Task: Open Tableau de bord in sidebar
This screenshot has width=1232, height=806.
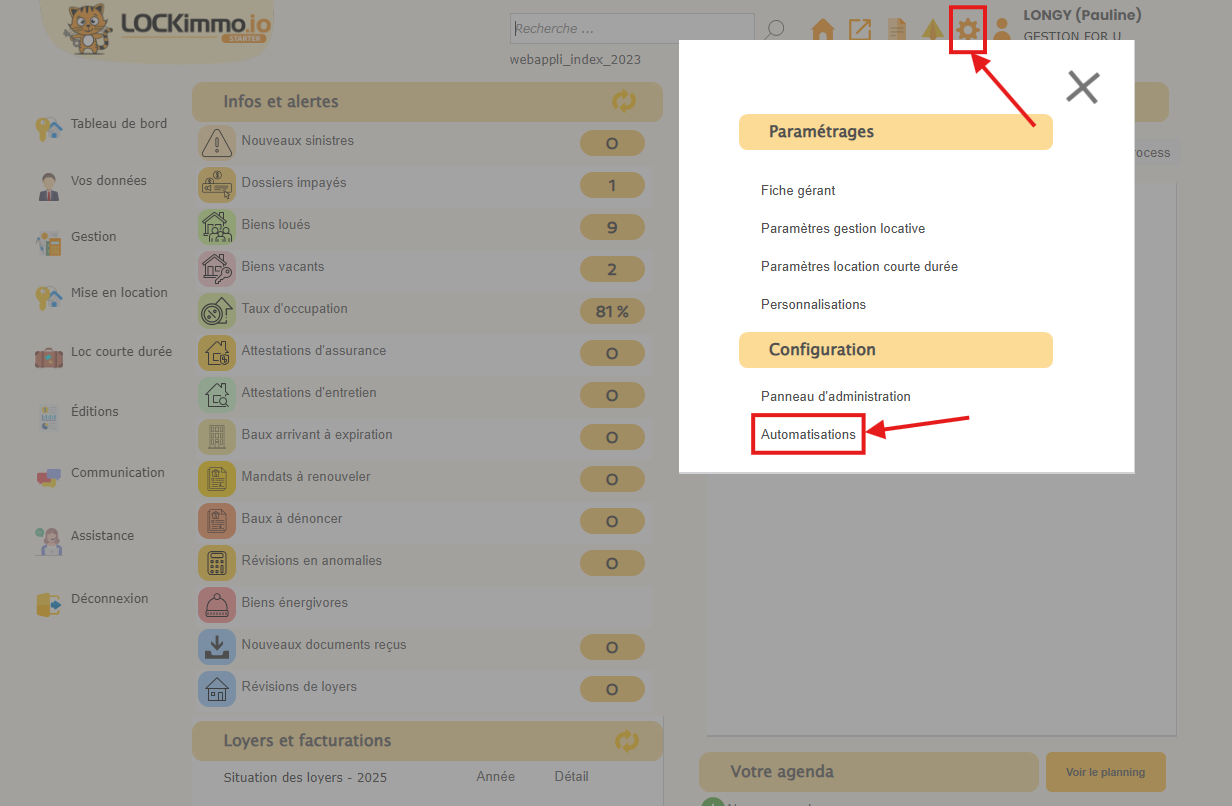Action: (x=118, y=124)
